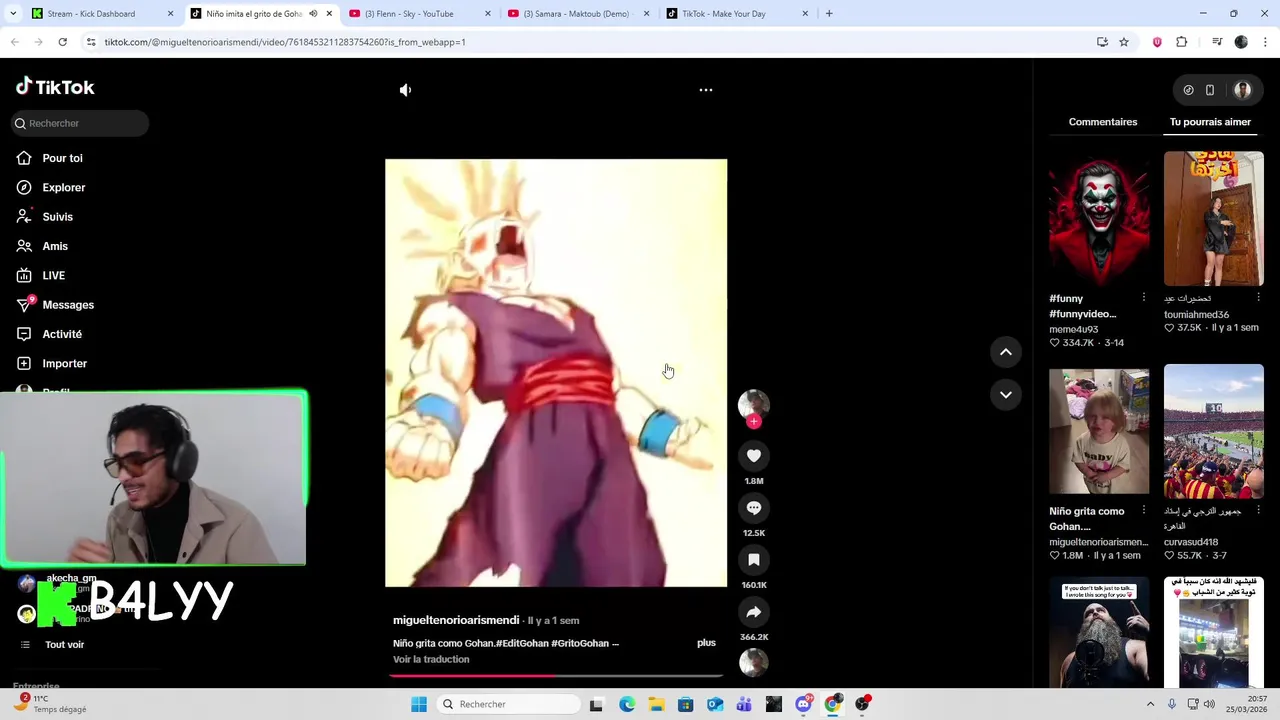Viewport: 1280px width, 720px height.
Task: Open options for the toumiahmed36 card
Action: pos(1258,298)
